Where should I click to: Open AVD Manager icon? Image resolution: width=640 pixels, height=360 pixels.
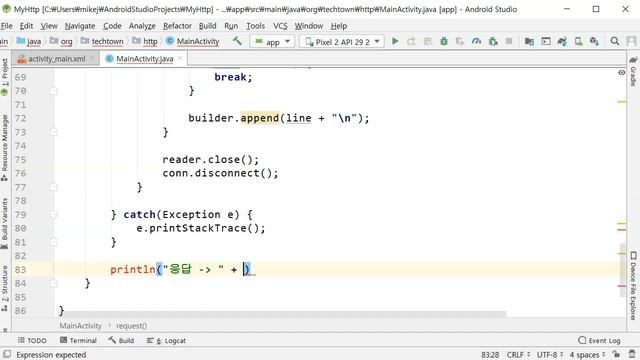click(x=578, y=41)
